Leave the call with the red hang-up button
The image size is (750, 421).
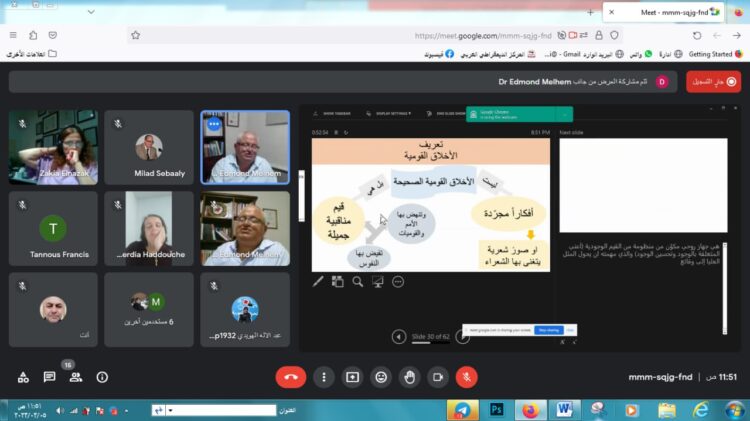tap(291, 377)
